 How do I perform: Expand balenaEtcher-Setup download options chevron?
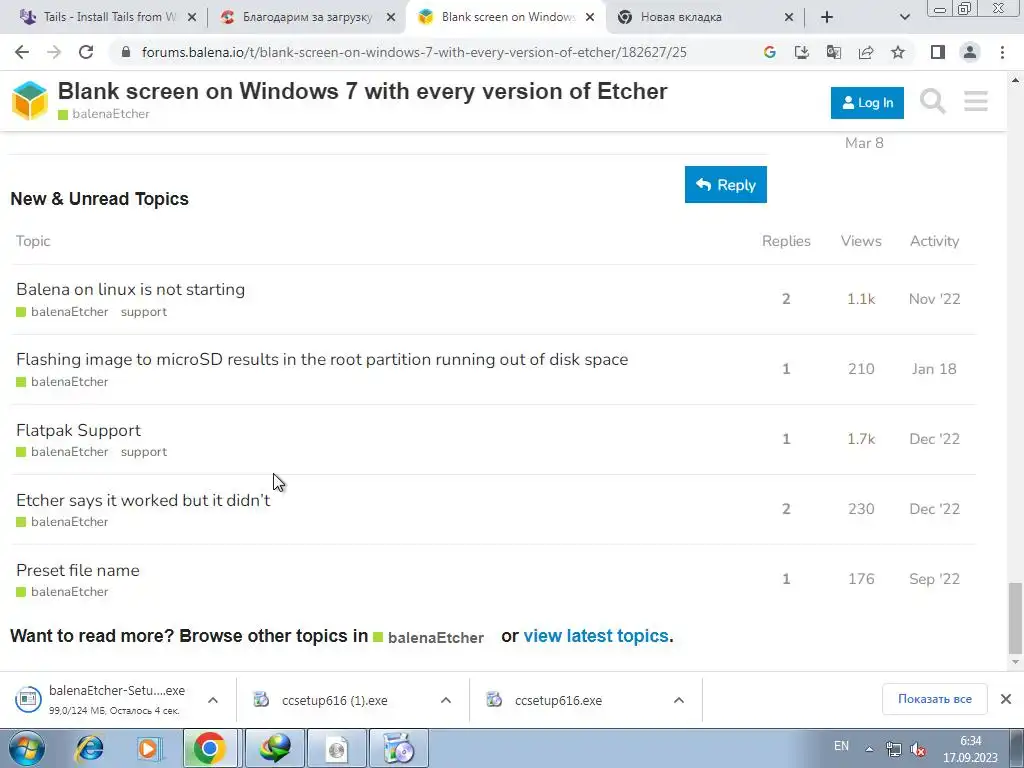tap(213, 700)
